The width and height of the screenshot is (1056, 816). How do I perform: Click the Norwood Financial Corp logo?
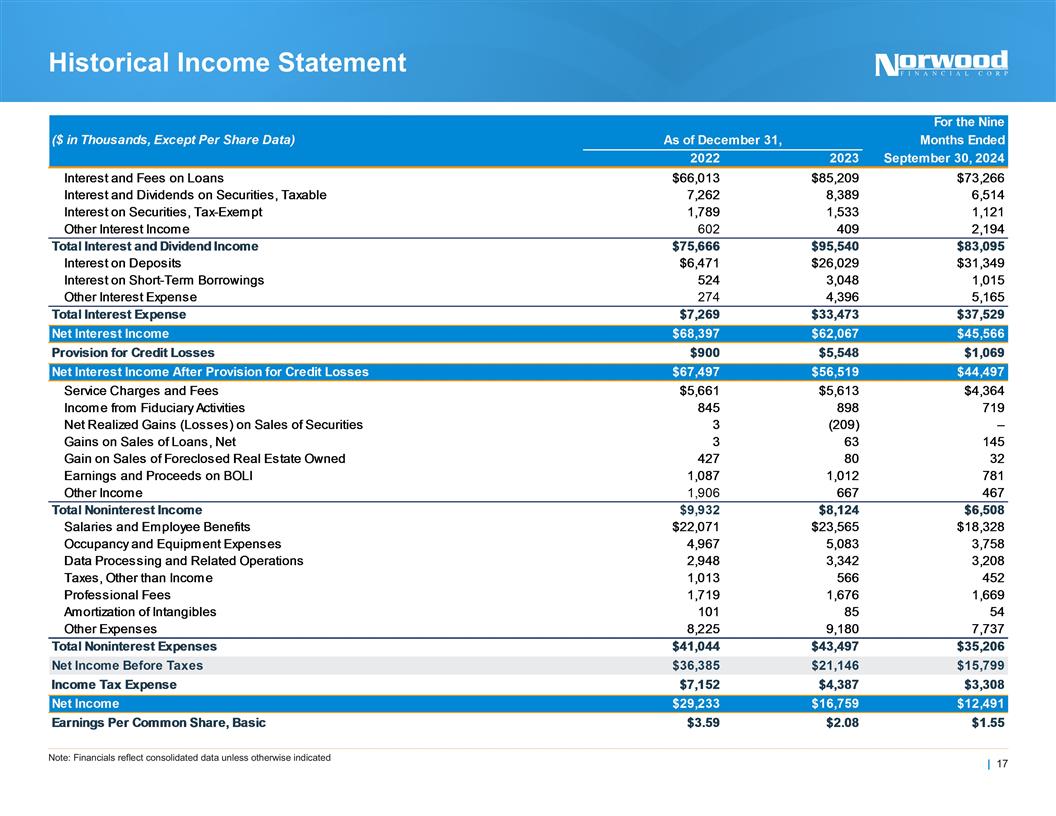pyautogui.click(x=941, y=63)
